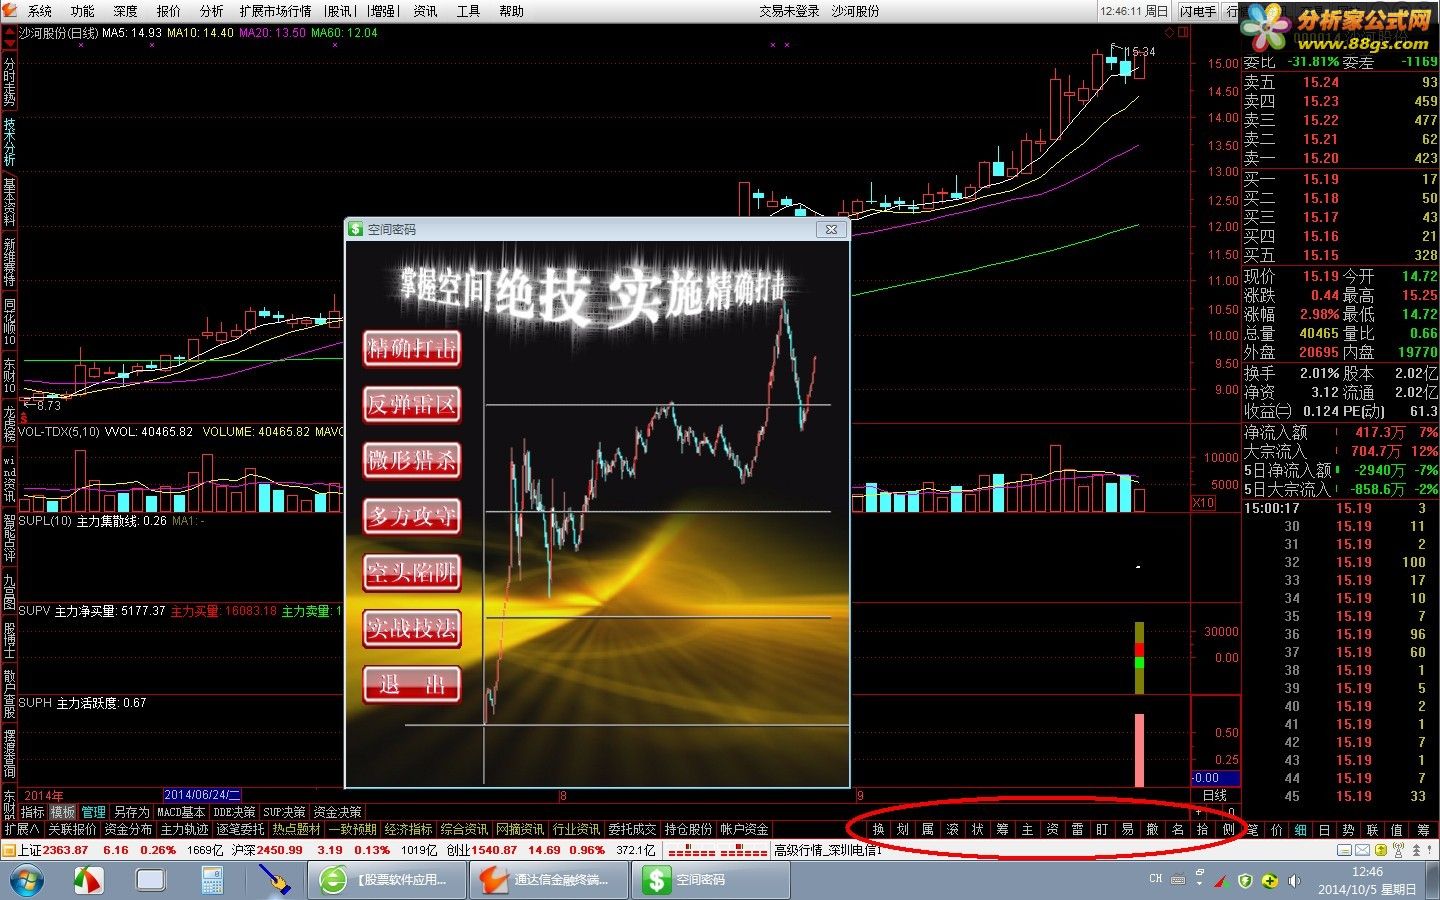Open 股博士 in left sidebar
This screenshot has height=900, width=1440.
tap(9, 640)
